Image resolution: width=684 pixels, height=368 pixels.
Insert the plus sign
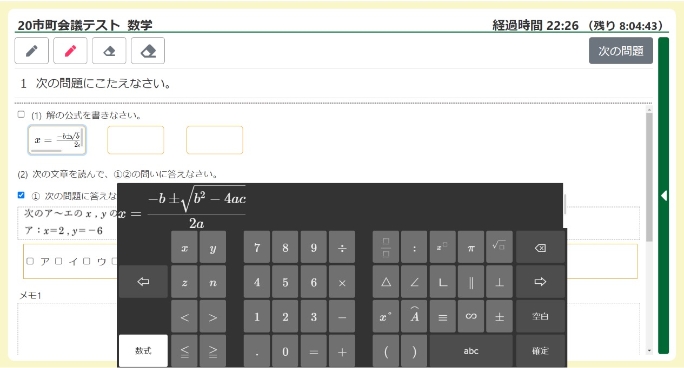342,351
